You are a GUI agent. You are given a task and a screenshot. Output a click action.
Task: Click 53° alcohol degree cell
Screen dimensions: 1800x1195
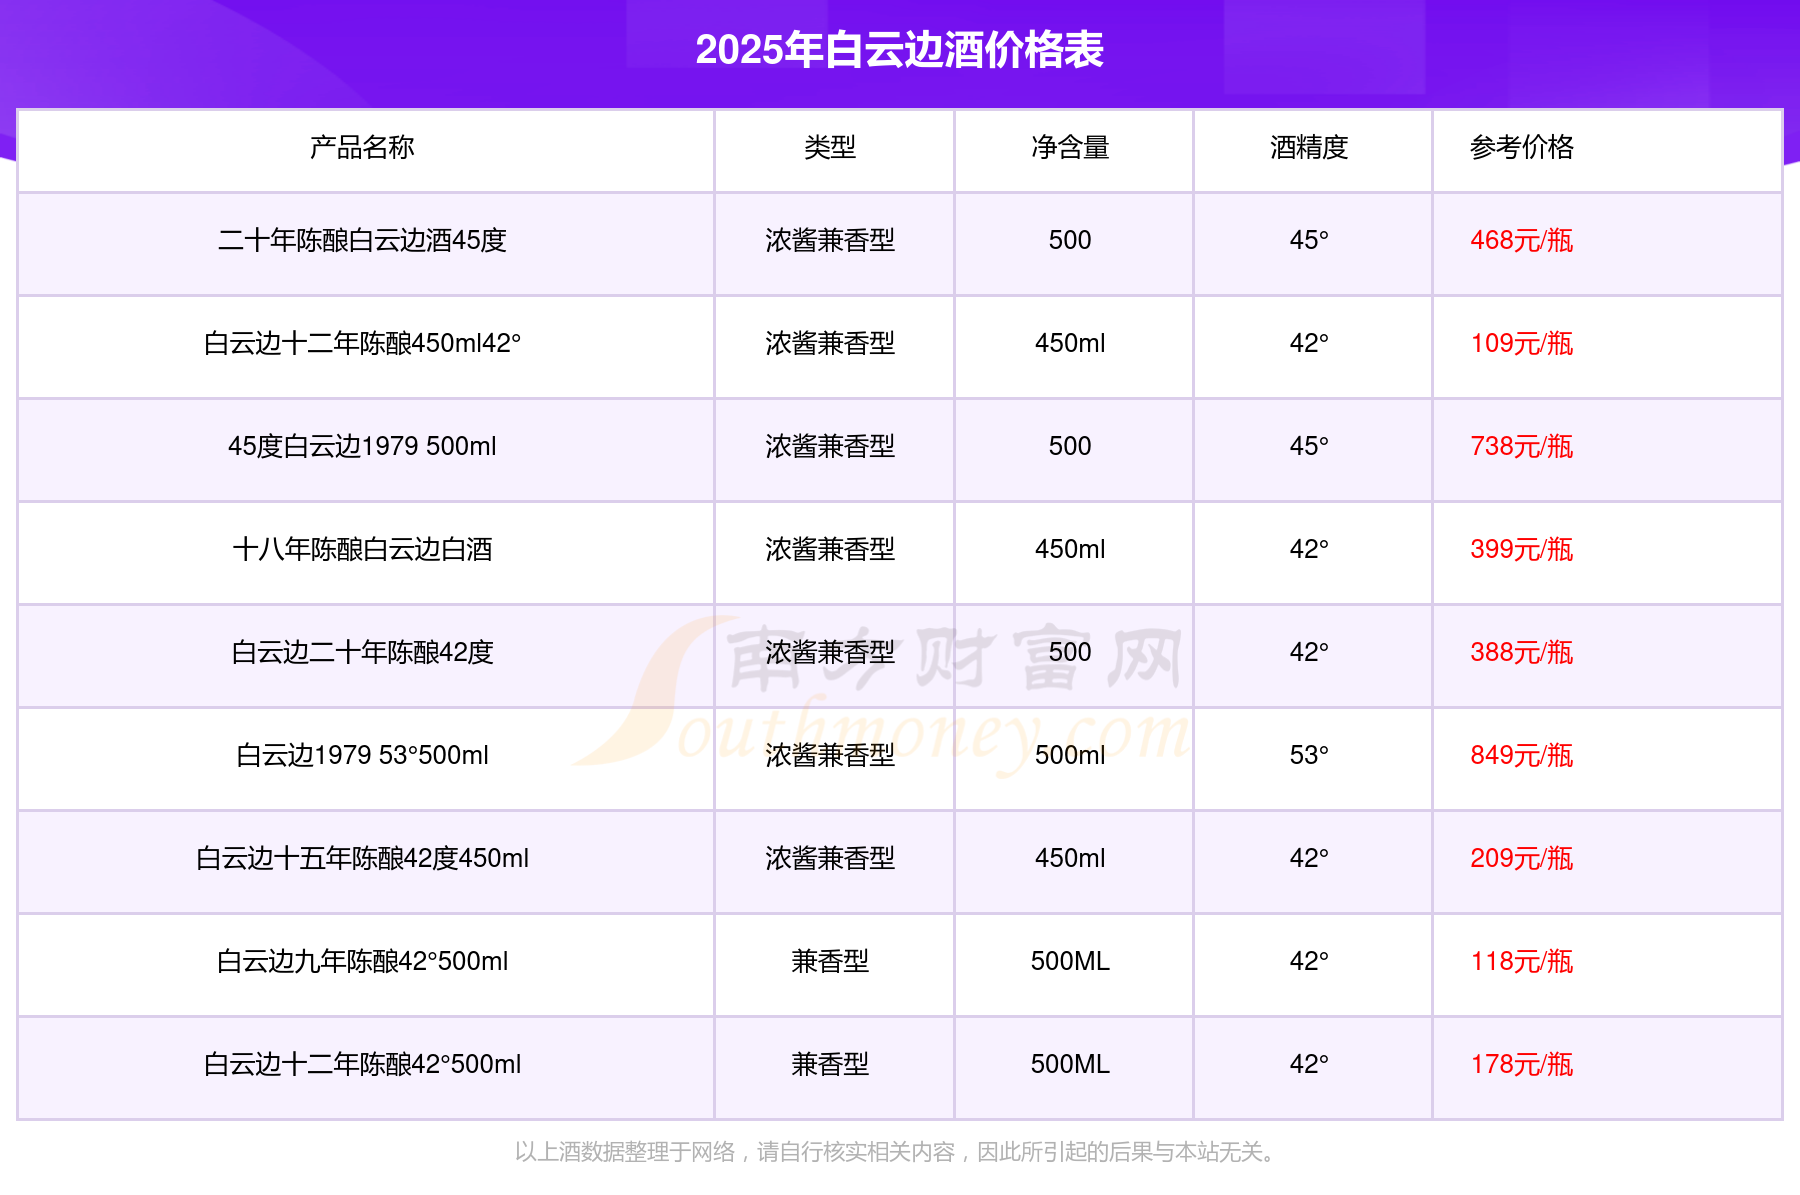pos(1309,755)
